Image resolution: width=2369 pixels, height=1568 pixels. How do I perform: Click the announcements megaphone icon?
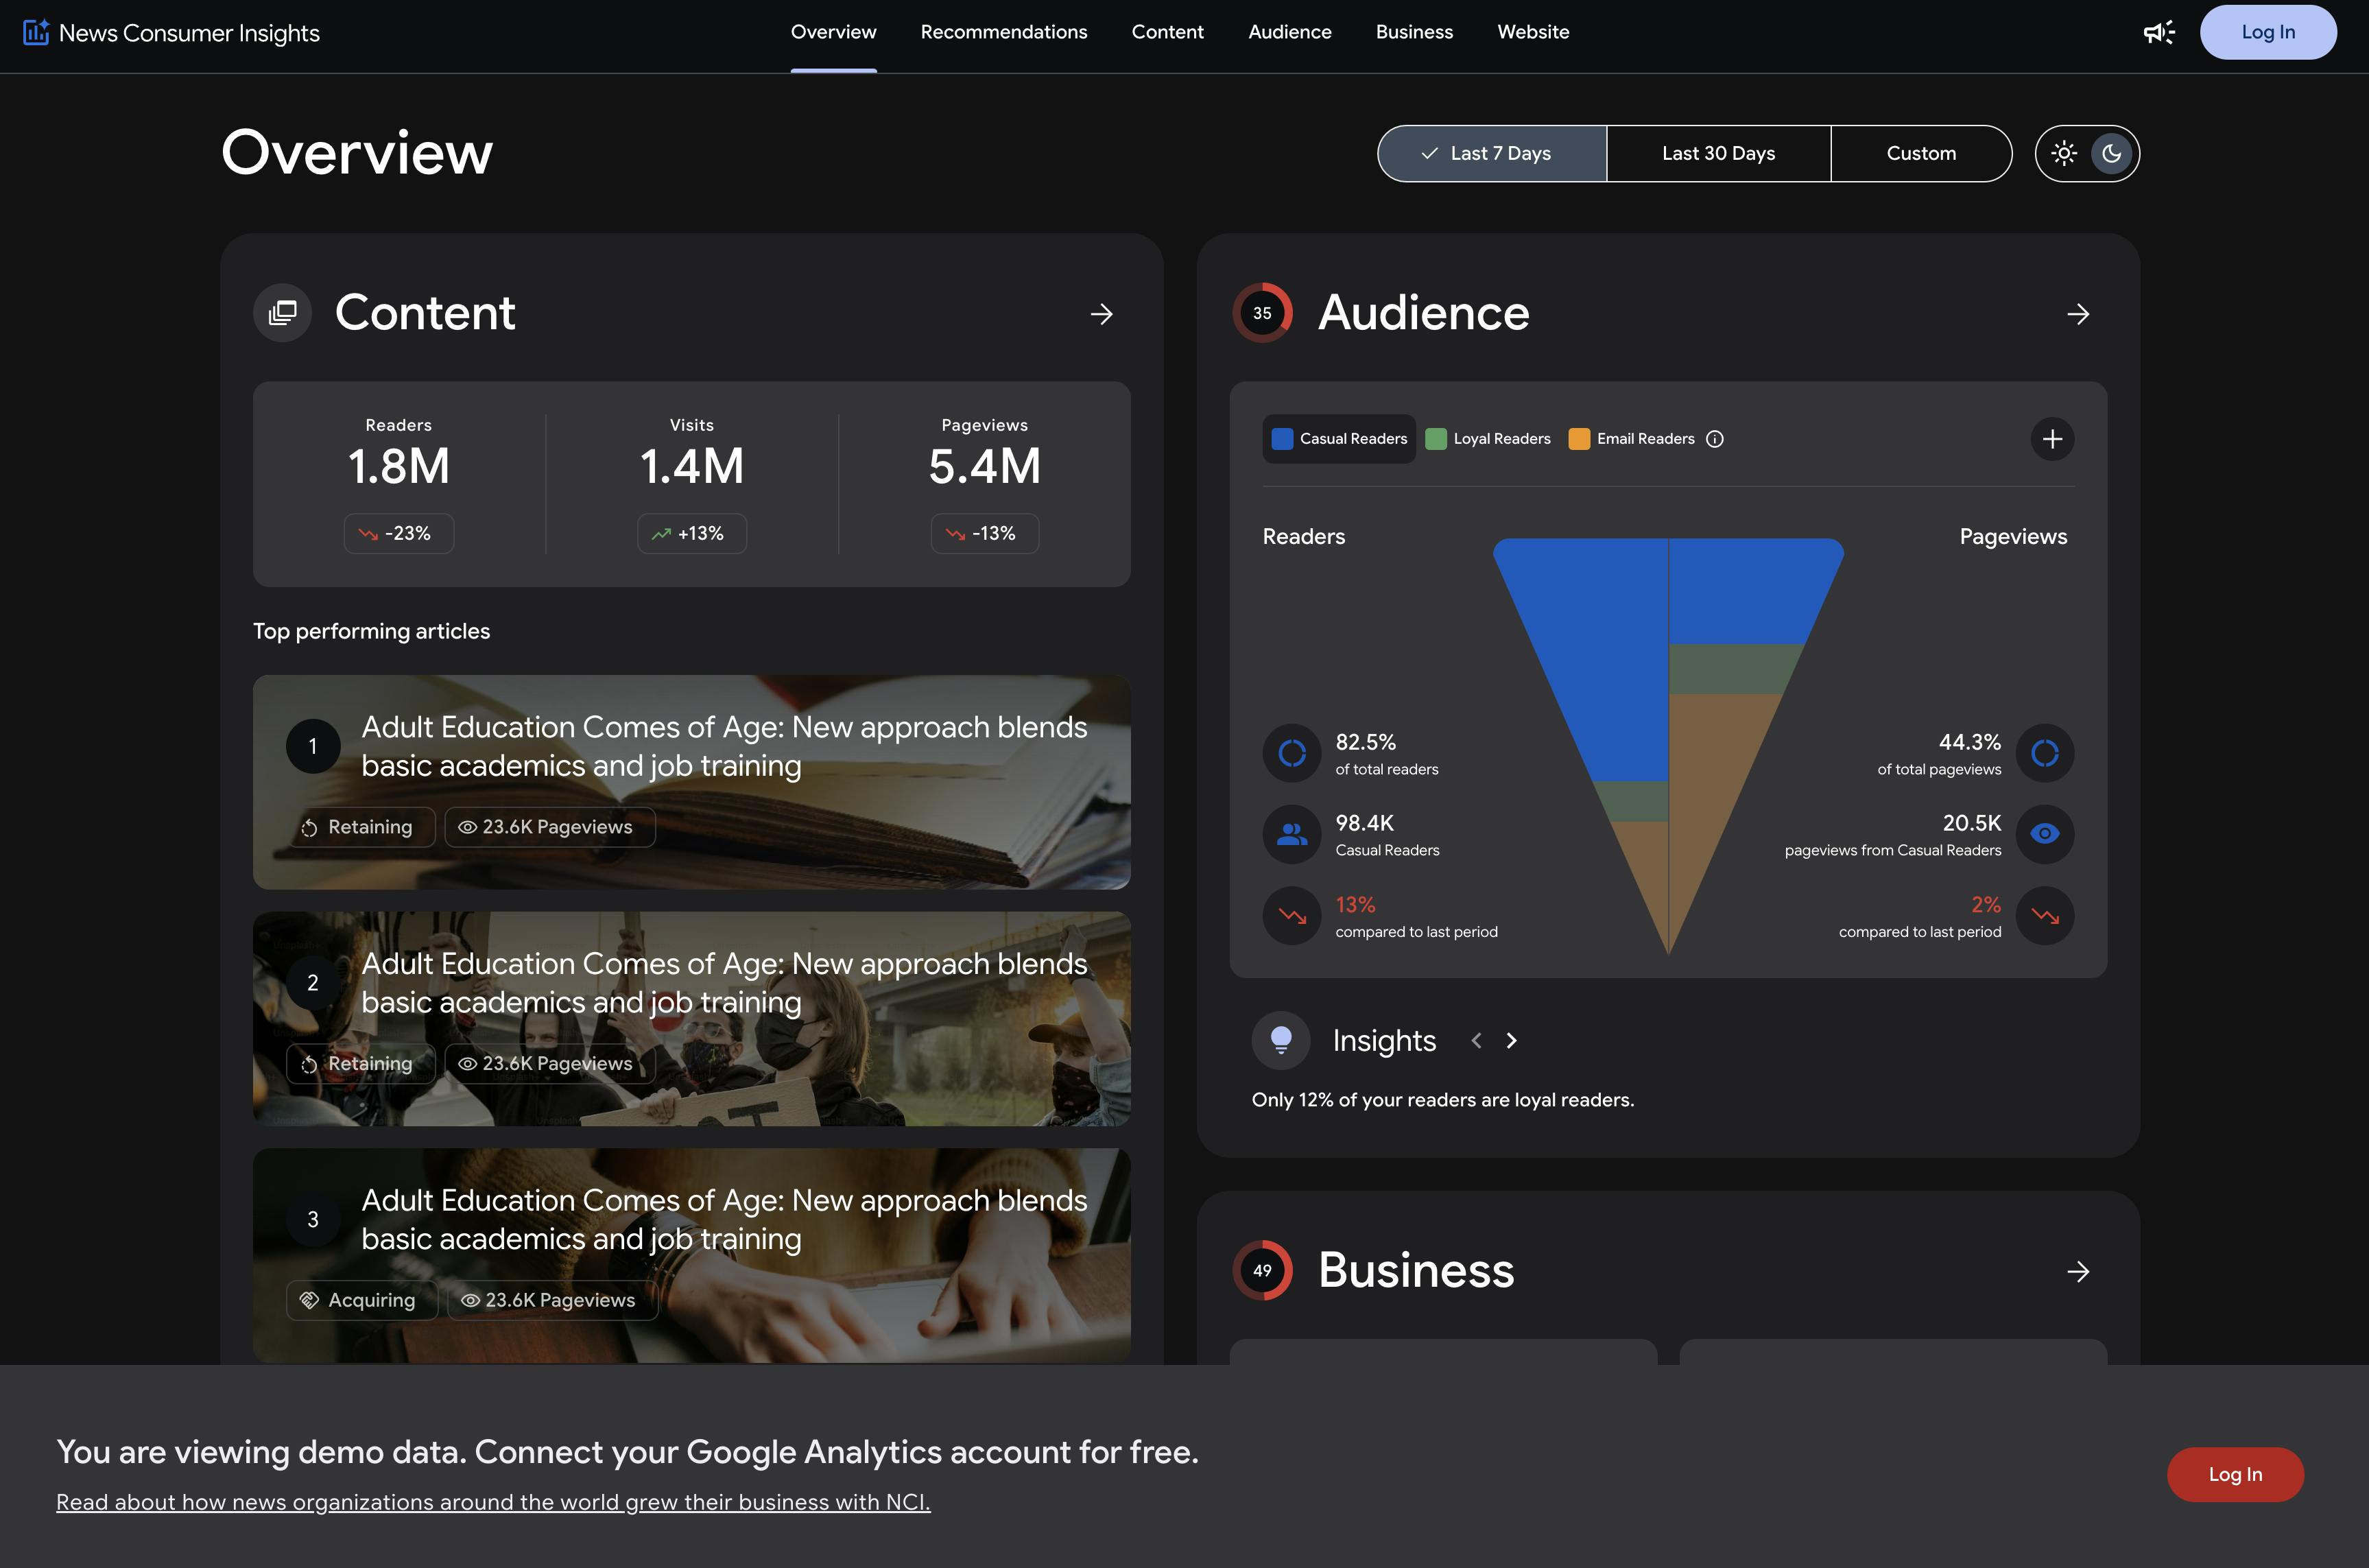[2159, 32]
